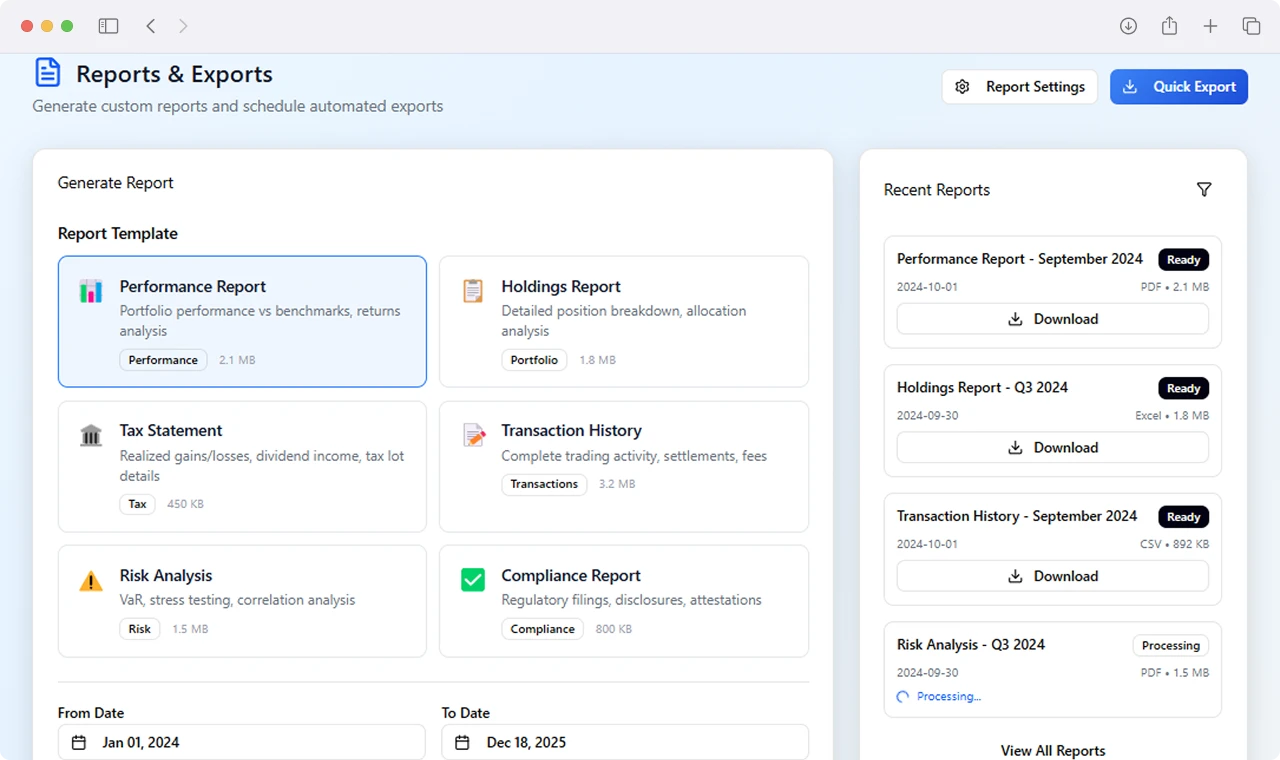
Task: Go back with the left chevron
Action: [x=150, y=26]
